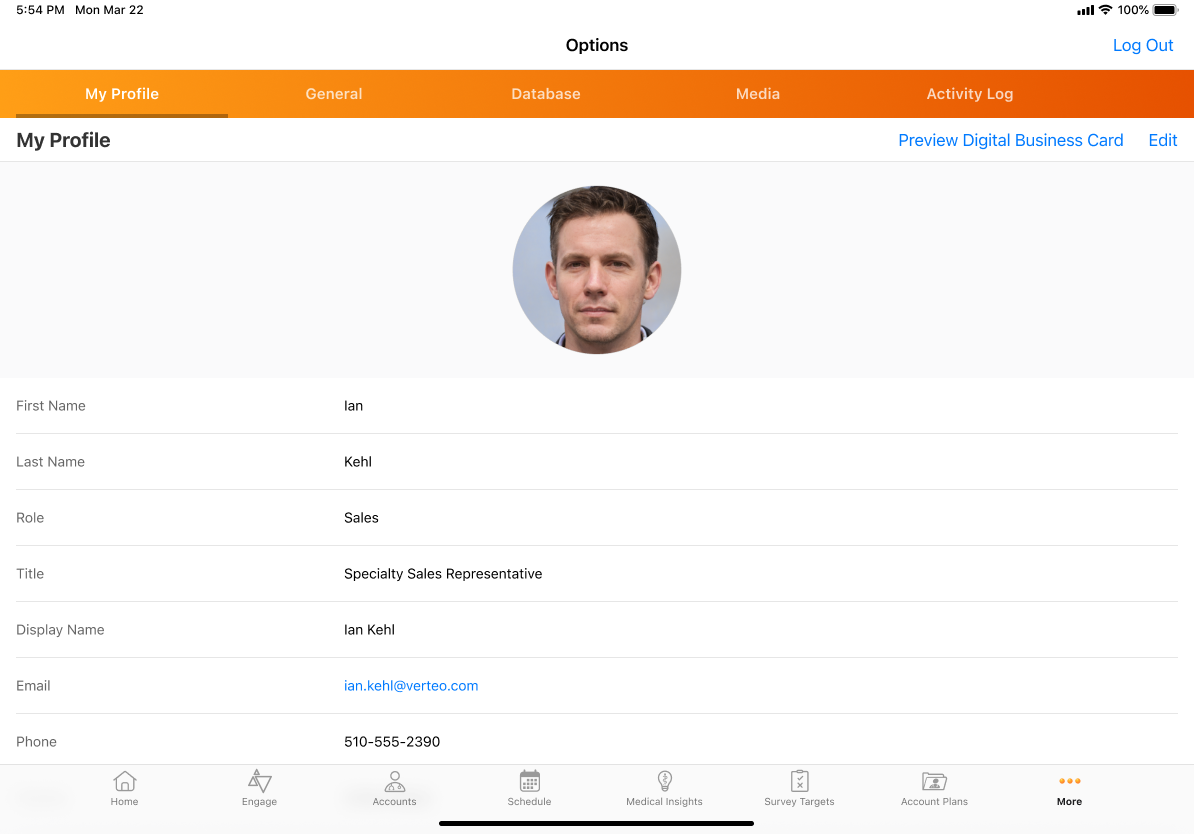Tap the ian.kehl@verteo.com email link
The width and height of the screenshot is (1194, 834).
[411, 686]
